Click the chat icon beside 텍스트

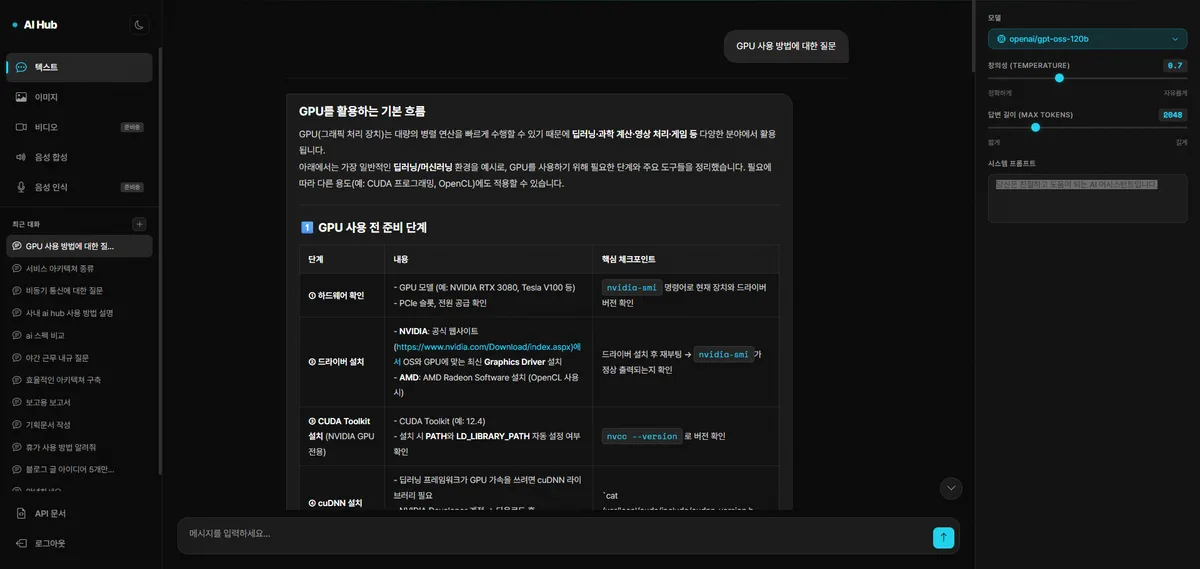point(21,67)
